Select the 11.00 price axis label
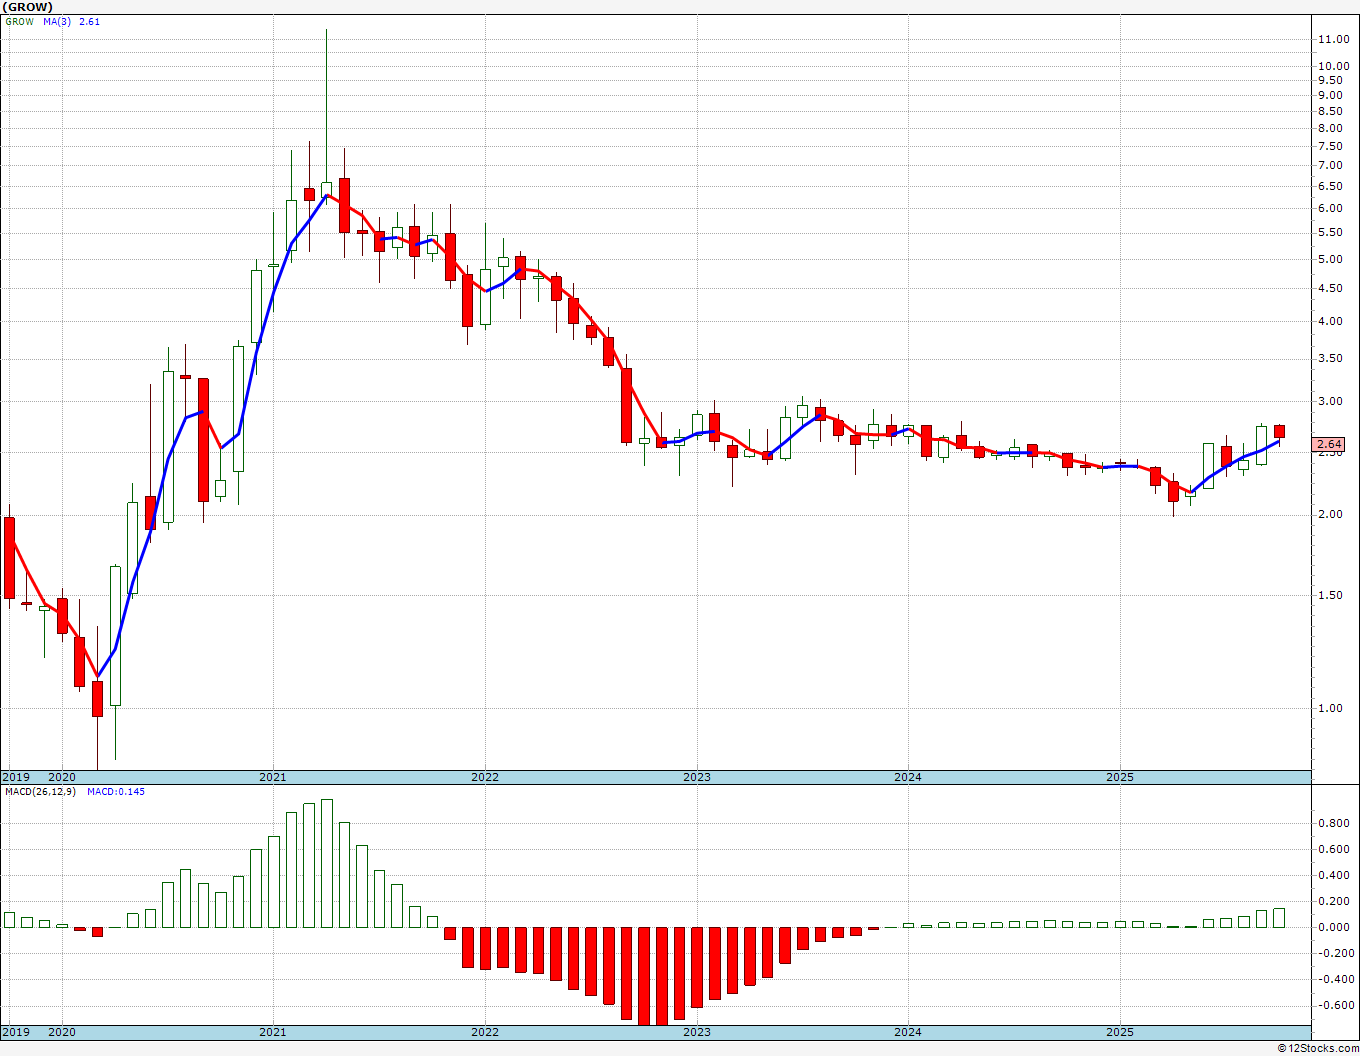The image size is (1360, 1056). click(x=1332, y=39)
